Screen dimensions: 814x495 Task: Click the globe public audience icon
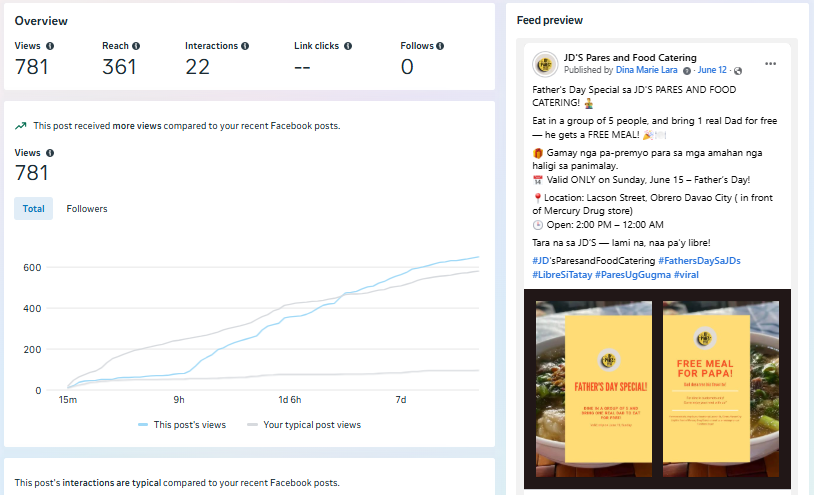[738, 71]
